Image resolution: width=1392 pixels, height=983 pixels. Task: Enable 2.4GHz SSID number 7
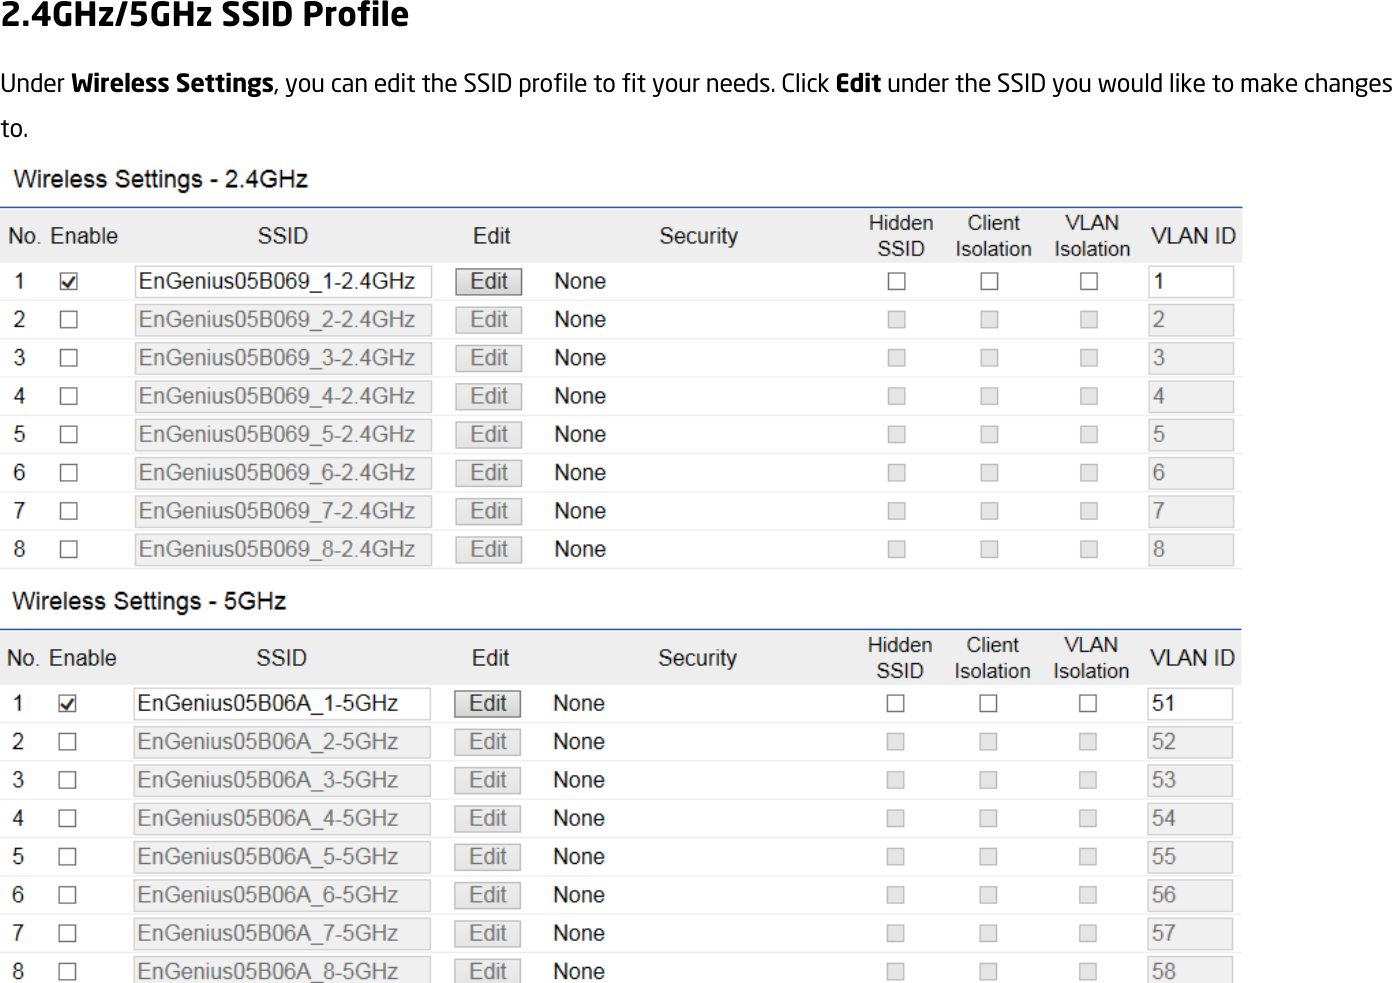pyautogui.click(x=68, y=511)
